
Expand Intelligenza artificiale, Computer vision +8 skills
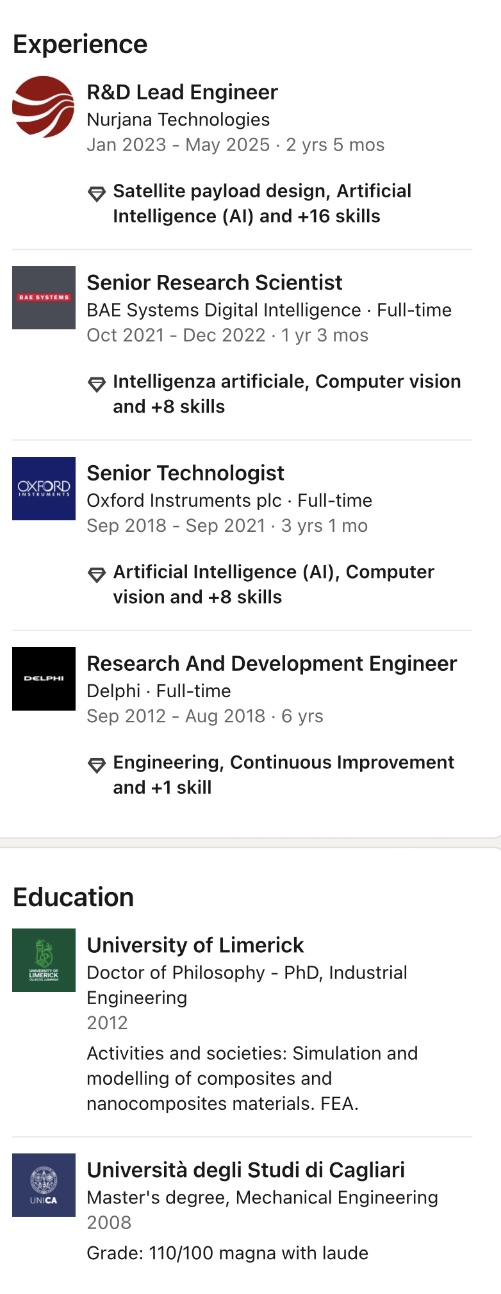(x=287, y=394)
